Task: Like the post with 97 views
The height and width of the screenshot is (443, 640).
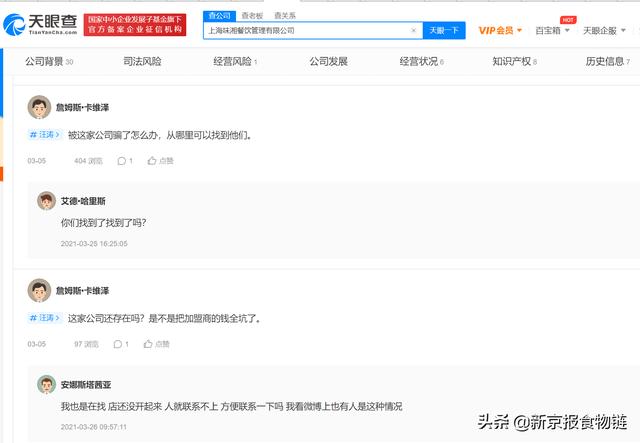Action: [x=156, y=344]
